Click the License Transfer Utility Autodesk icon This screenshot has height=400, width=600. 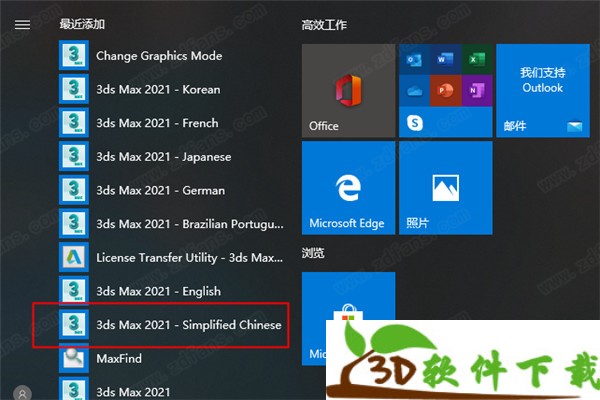pyautogui.click(x=74, y=257)
